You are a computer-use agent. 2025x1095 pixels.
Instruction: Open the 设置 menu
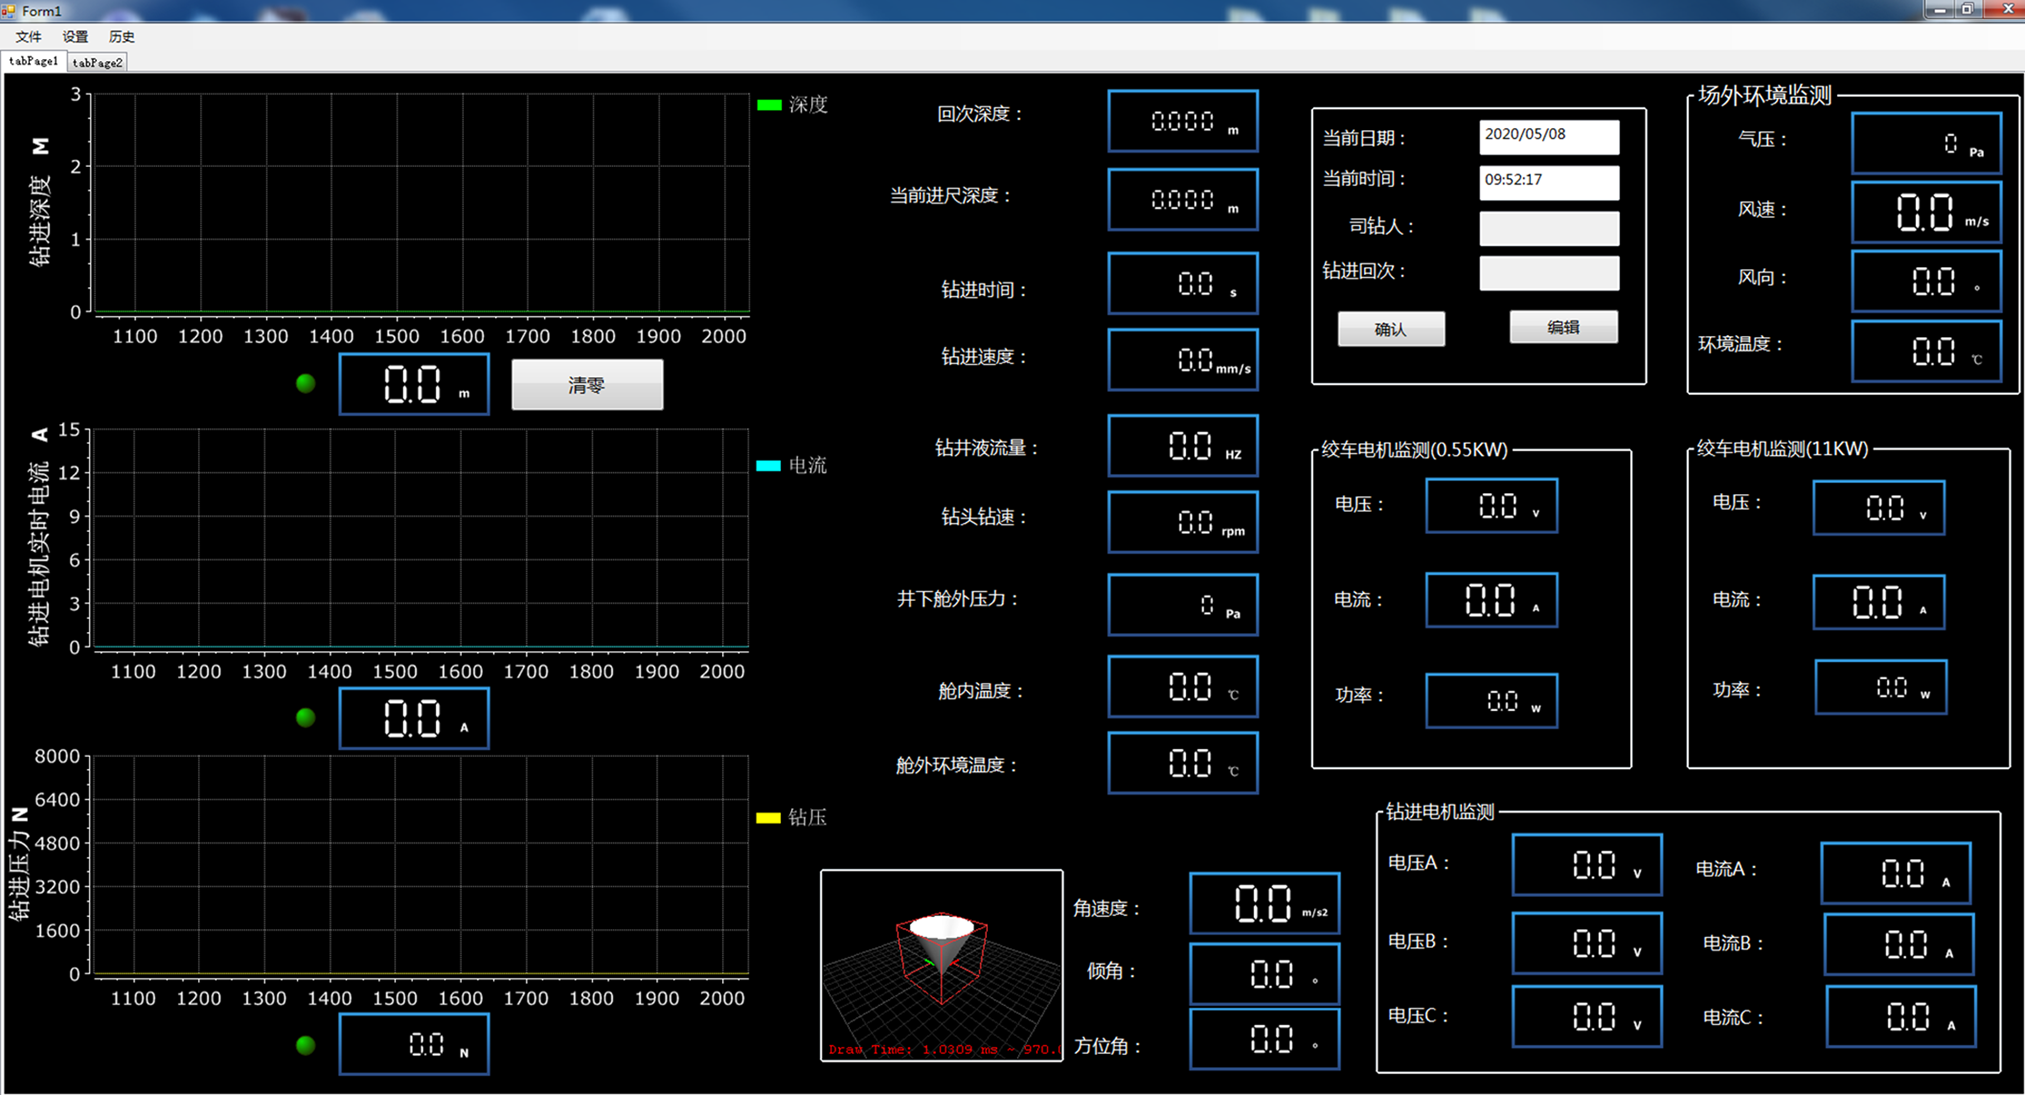[75, 37]
